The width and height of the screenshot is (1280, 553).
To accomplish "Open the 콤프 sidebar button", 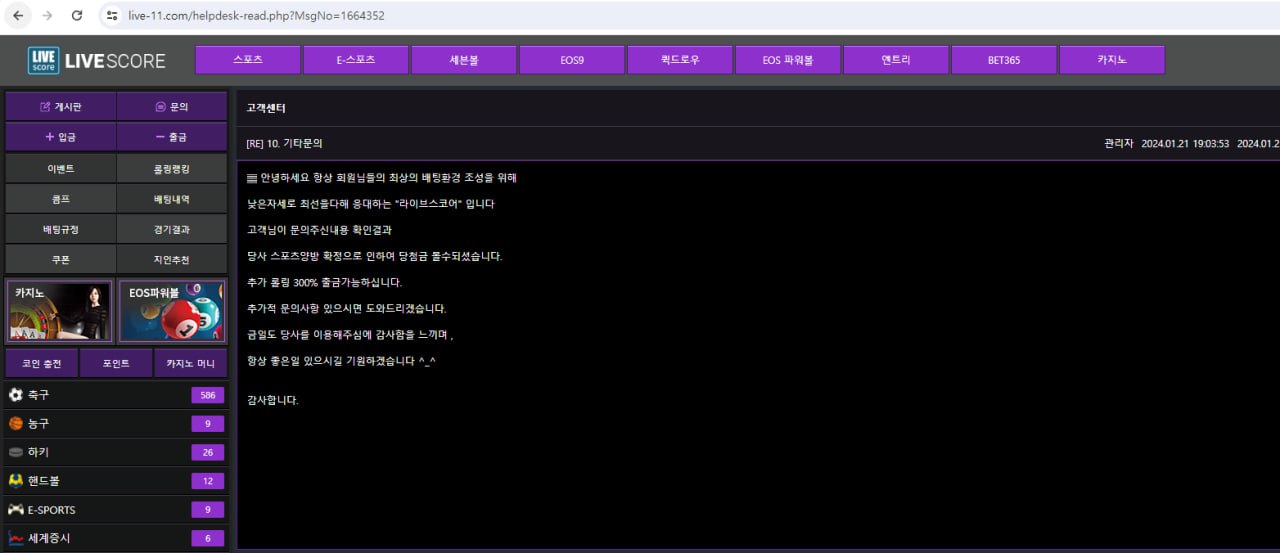I will point(61,199).
